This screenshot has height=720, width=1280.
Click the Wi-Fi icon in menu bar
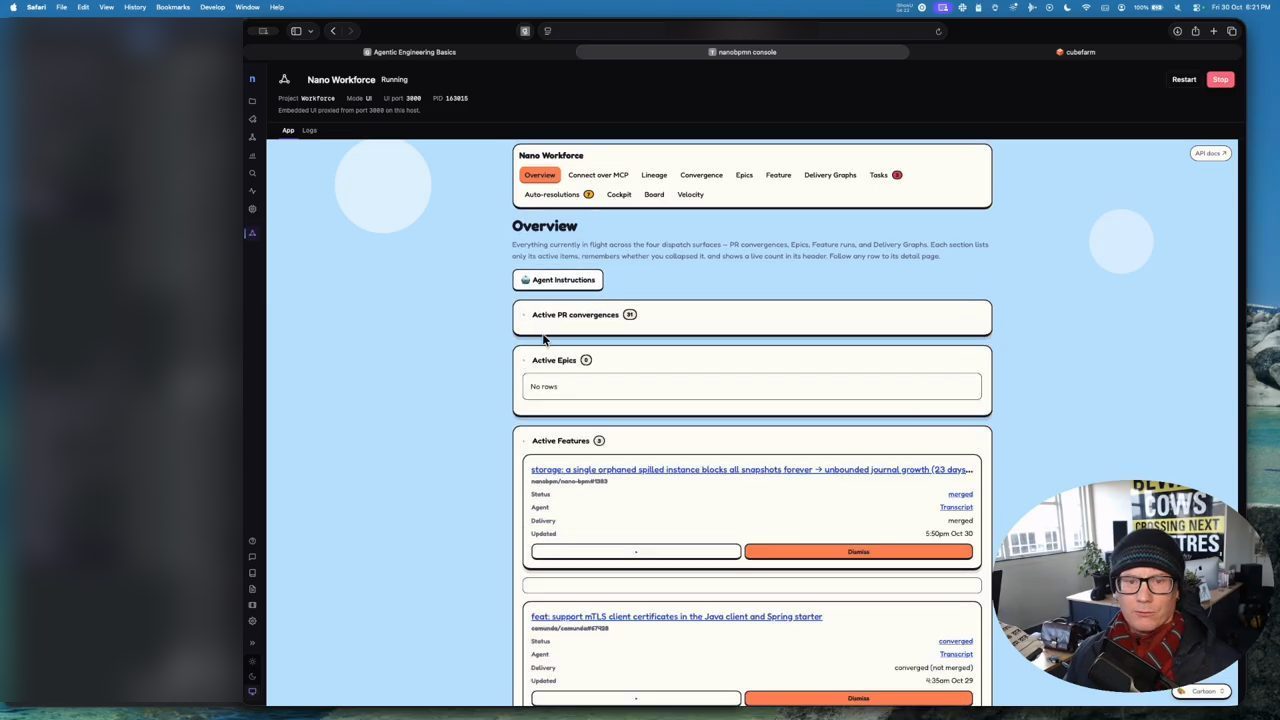pyautogui.click(x=1085, y=7)
